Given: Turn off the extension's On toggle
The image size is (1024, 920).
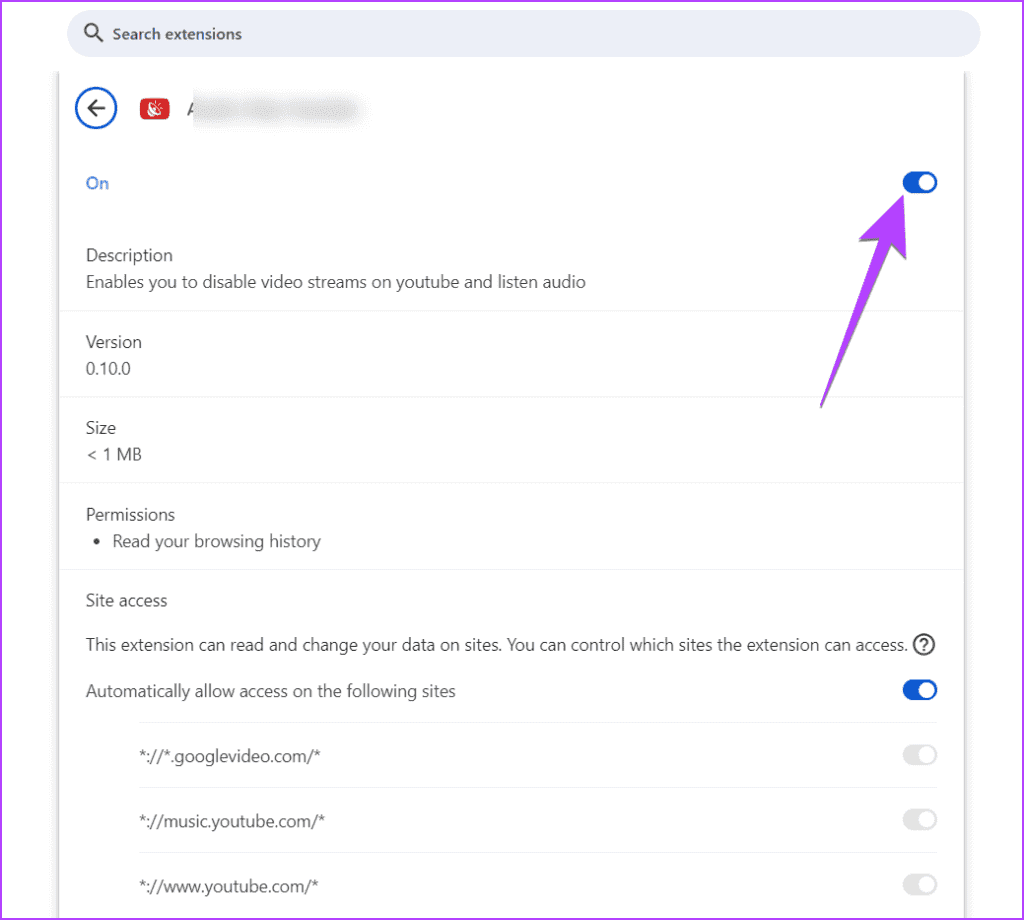Looking at the screenshot, I should (920, 183).
